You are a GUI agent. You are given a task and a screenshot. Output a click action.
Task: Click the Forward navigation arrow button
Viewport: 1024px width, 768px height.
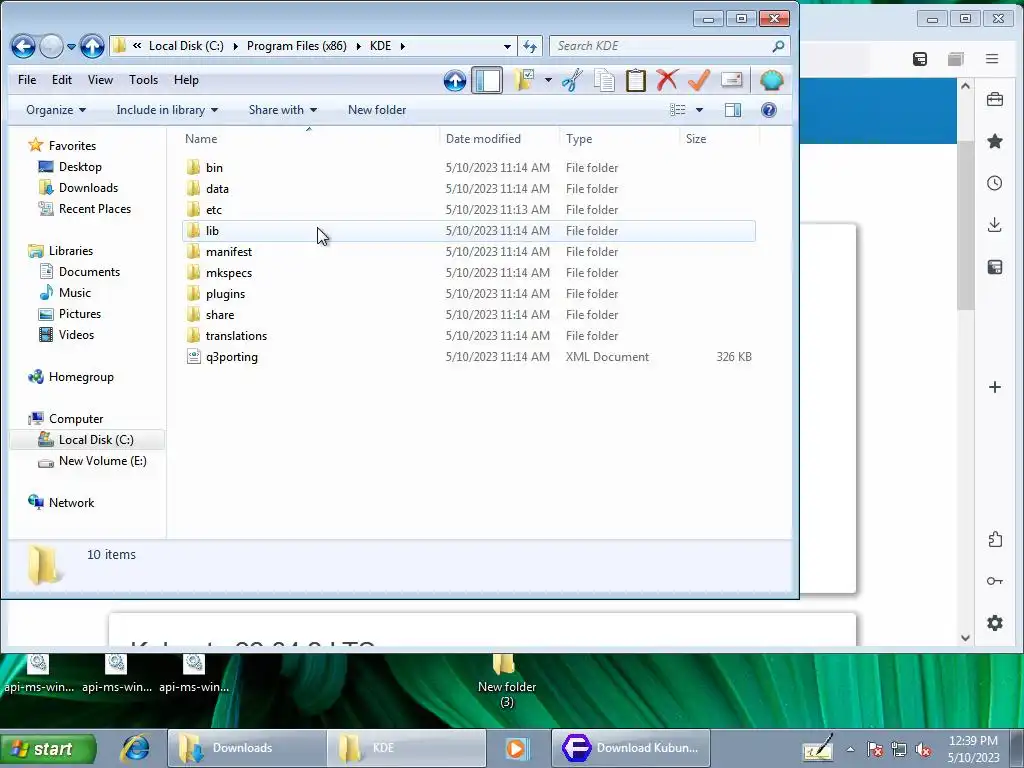[x=52, y=46]
